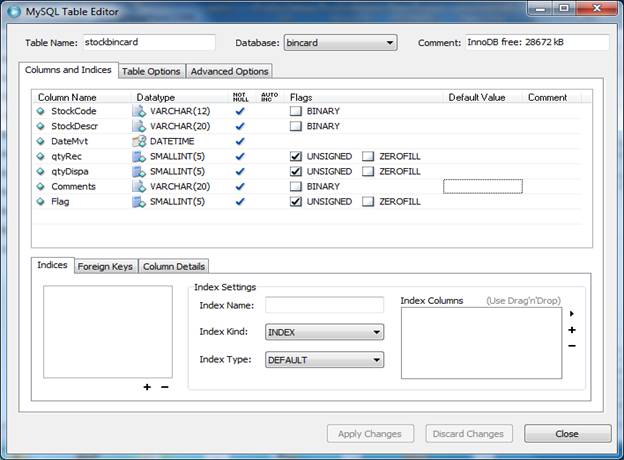Toggle NOT NULL checkmark for StockCode
Viewport: 624px width, 460px height.
pyautogui.click(x=240, y=111)
